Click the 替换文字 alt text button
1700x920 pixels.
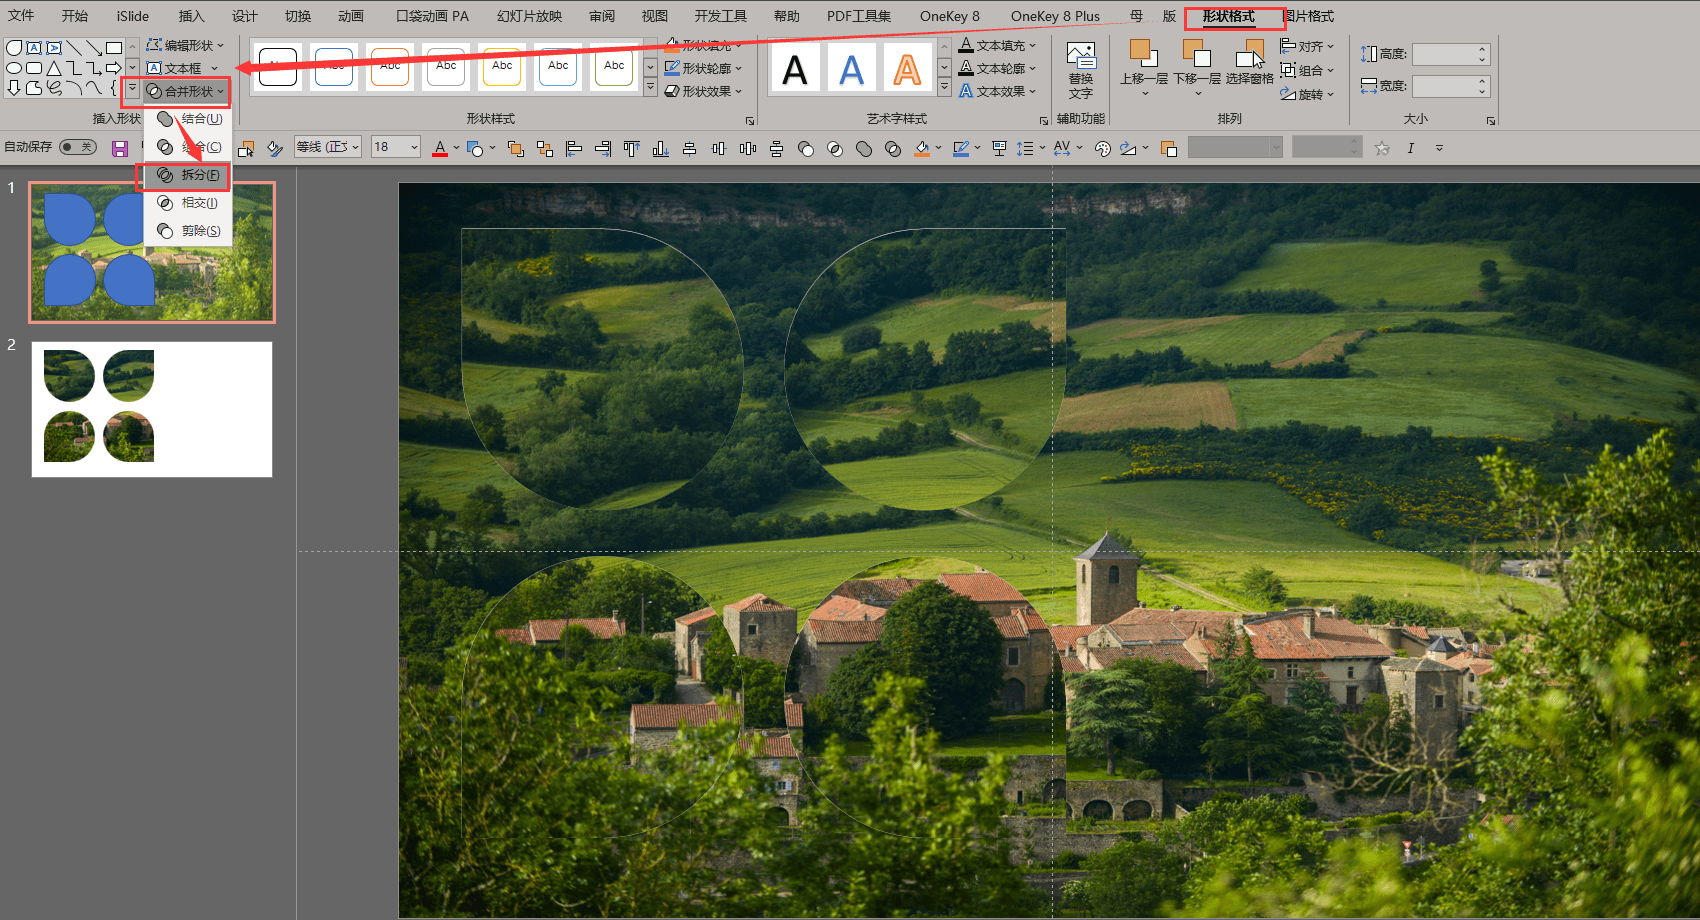click(1081, 70)
